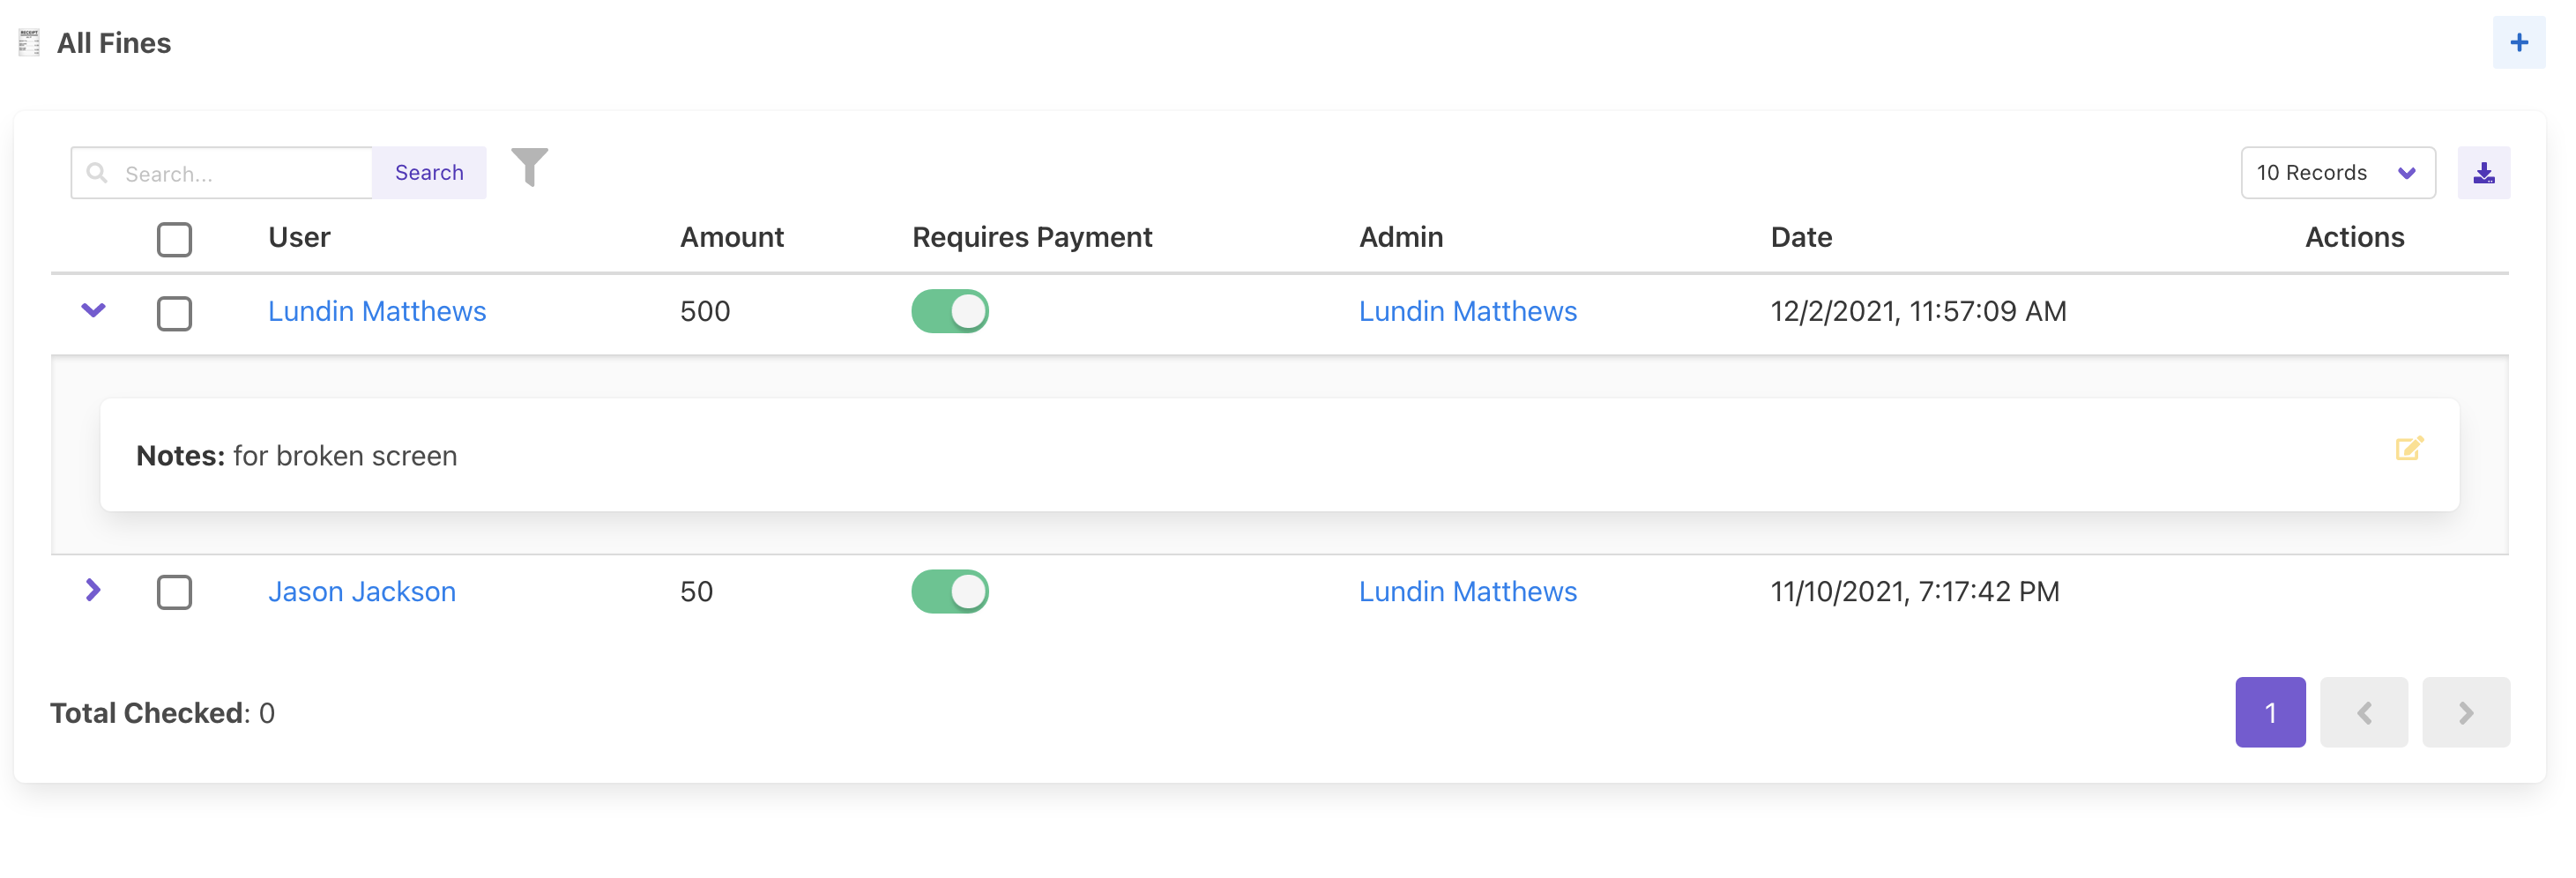Viewport: 2576px width, 878px height.
Task: Click the All Fines receipt icon
Action: point(29,43)
